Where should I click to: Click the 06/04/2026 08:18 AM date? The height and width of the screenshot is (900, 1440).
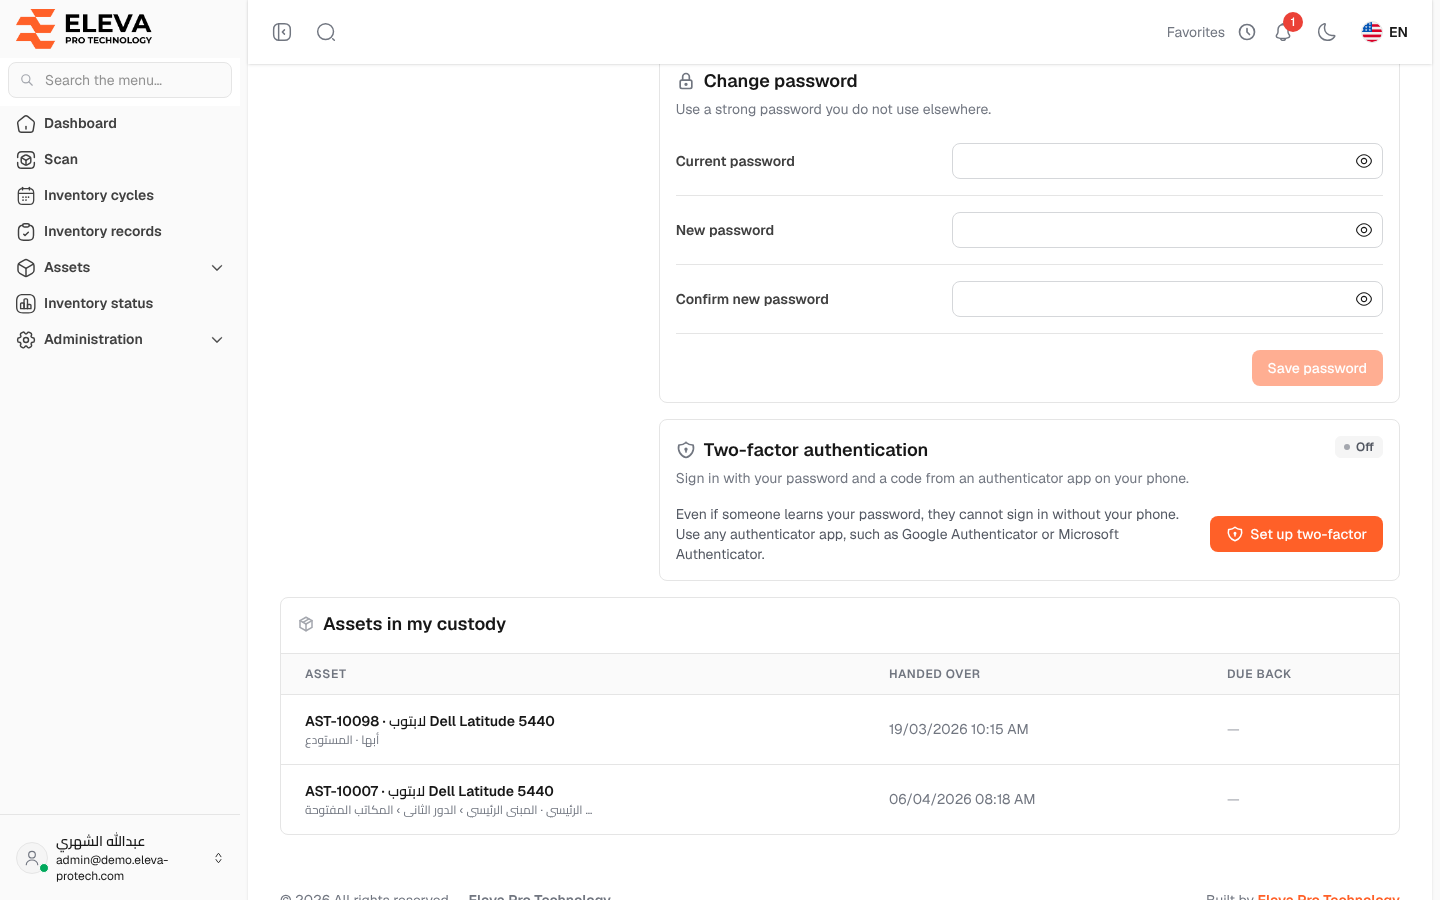(962, 800)
